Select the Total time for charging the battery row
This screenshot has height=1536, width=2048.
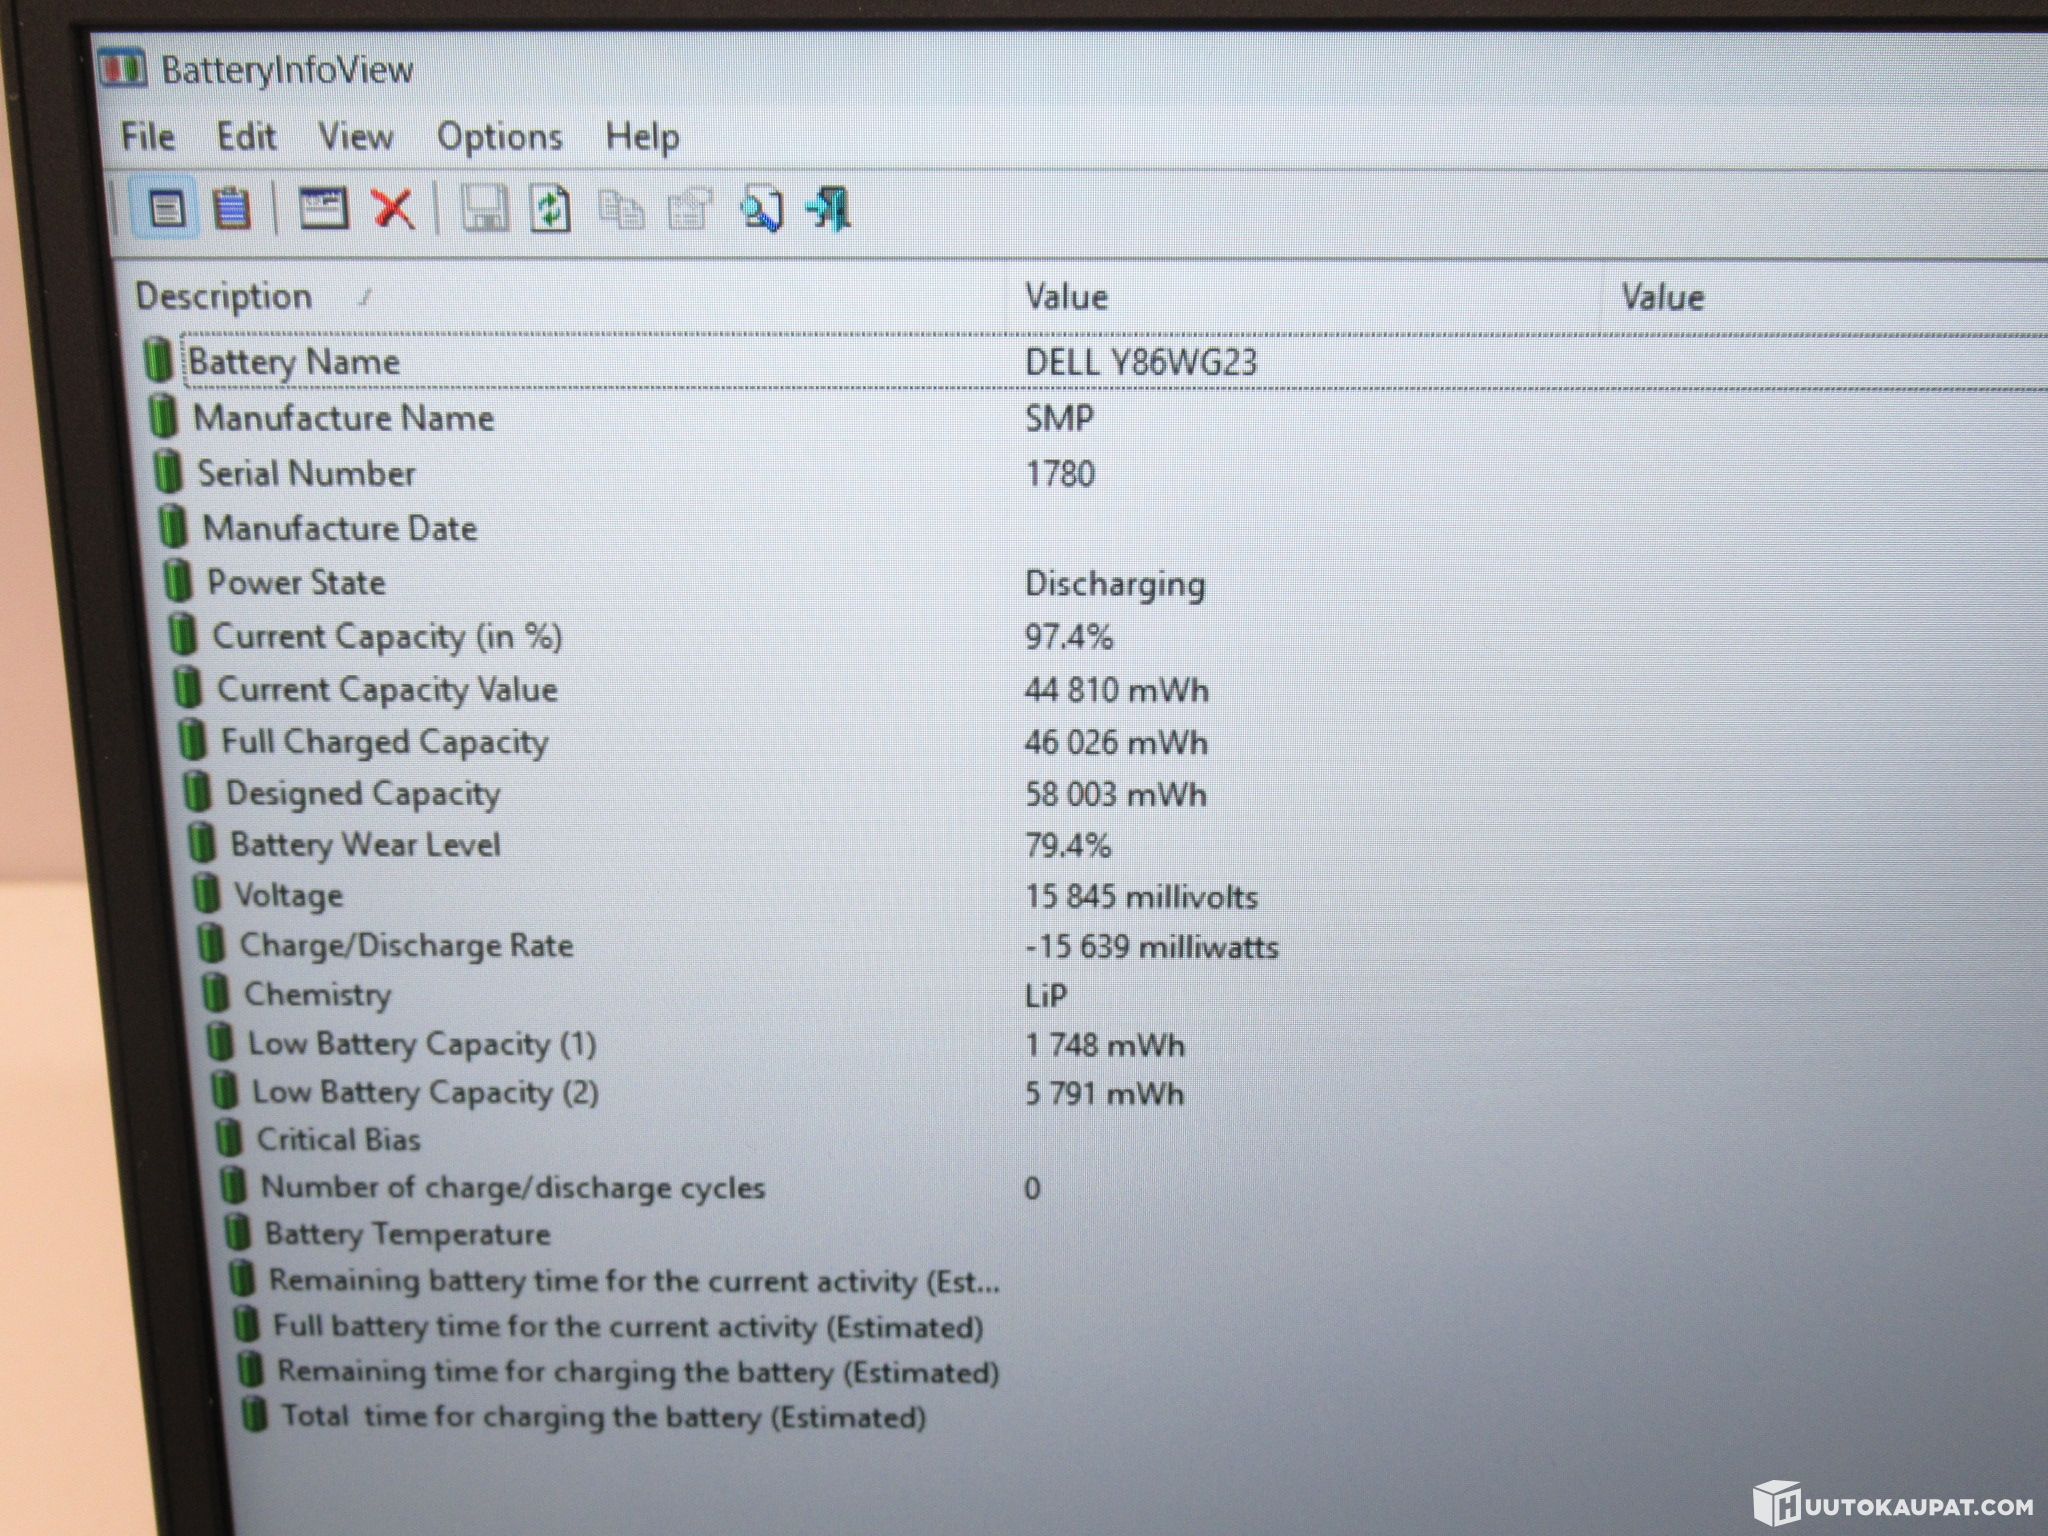604,1417
